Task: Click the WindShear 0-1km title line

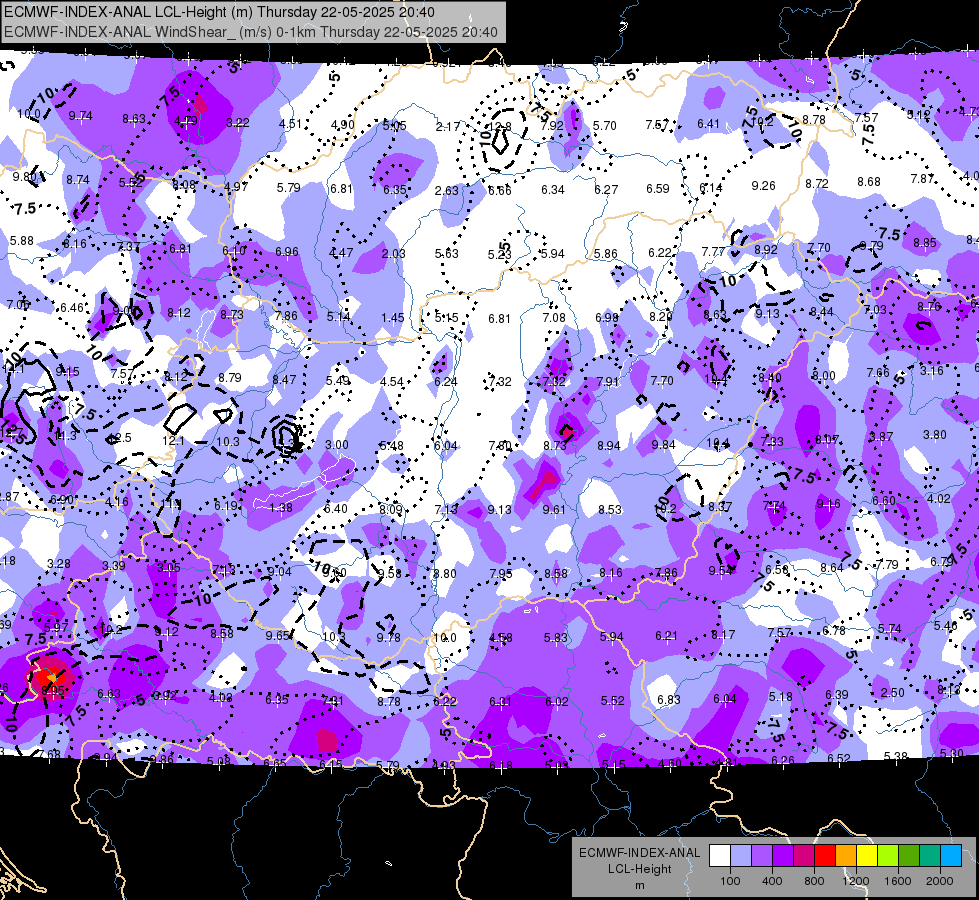Action: pyautogui.click(x=250, y=32)
